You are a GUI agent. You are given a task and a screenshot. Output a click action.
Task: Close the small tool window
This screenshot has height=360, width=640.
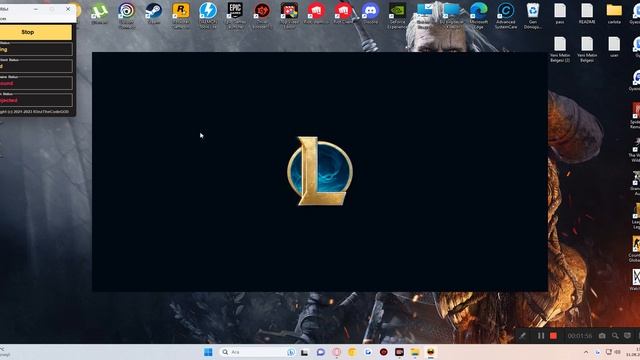[x=68, y=9]
